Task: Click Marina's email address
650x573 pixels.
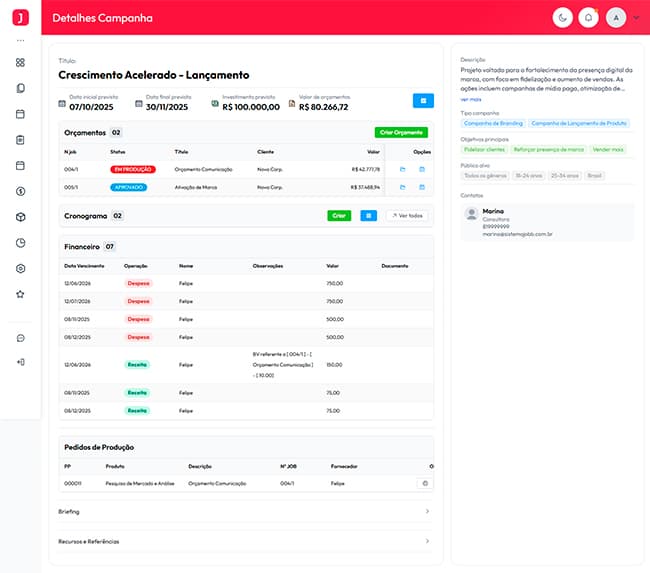Action: (x=517, y=234)
